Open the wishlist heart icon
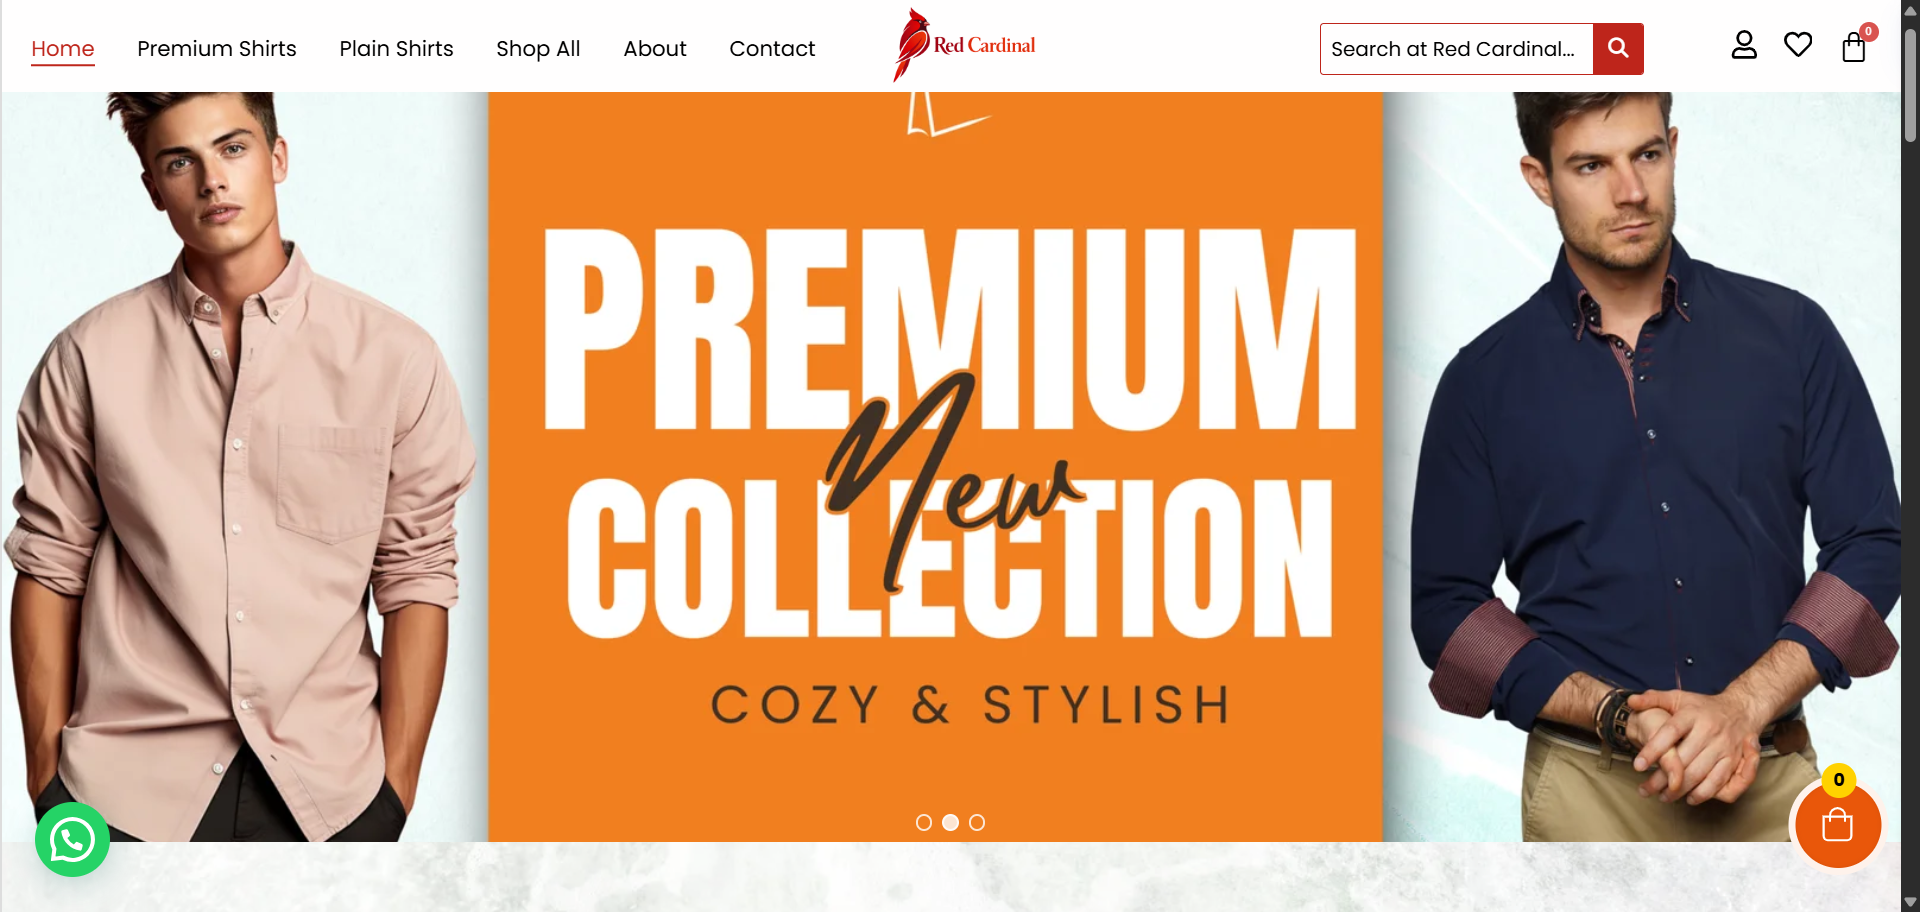The width and height of the screenshot is (1920, 912). 1798,45
